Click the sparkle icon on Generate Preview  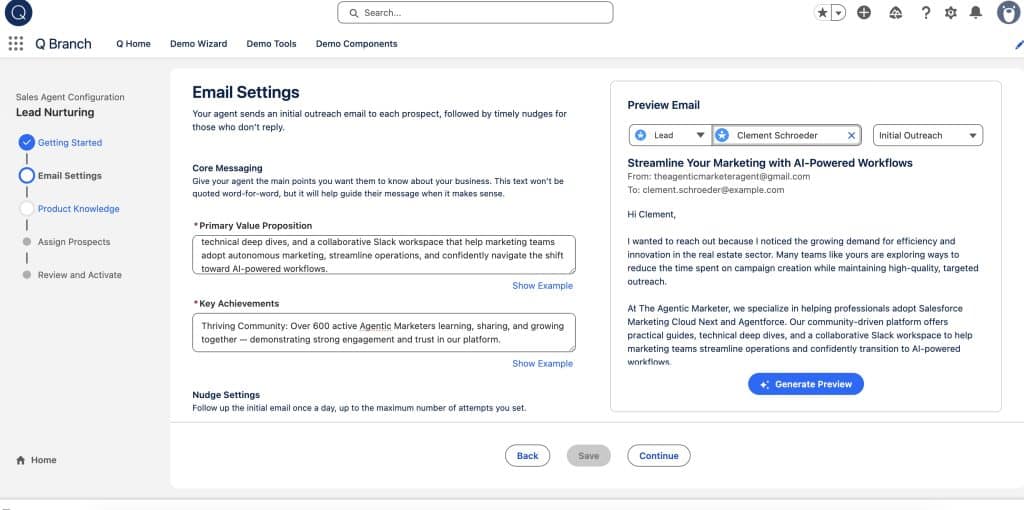pos(765,385)
